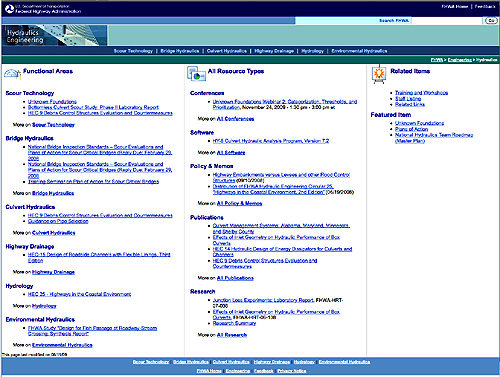Open Feedback link in top header
The image size is (500, 377).
485,6
